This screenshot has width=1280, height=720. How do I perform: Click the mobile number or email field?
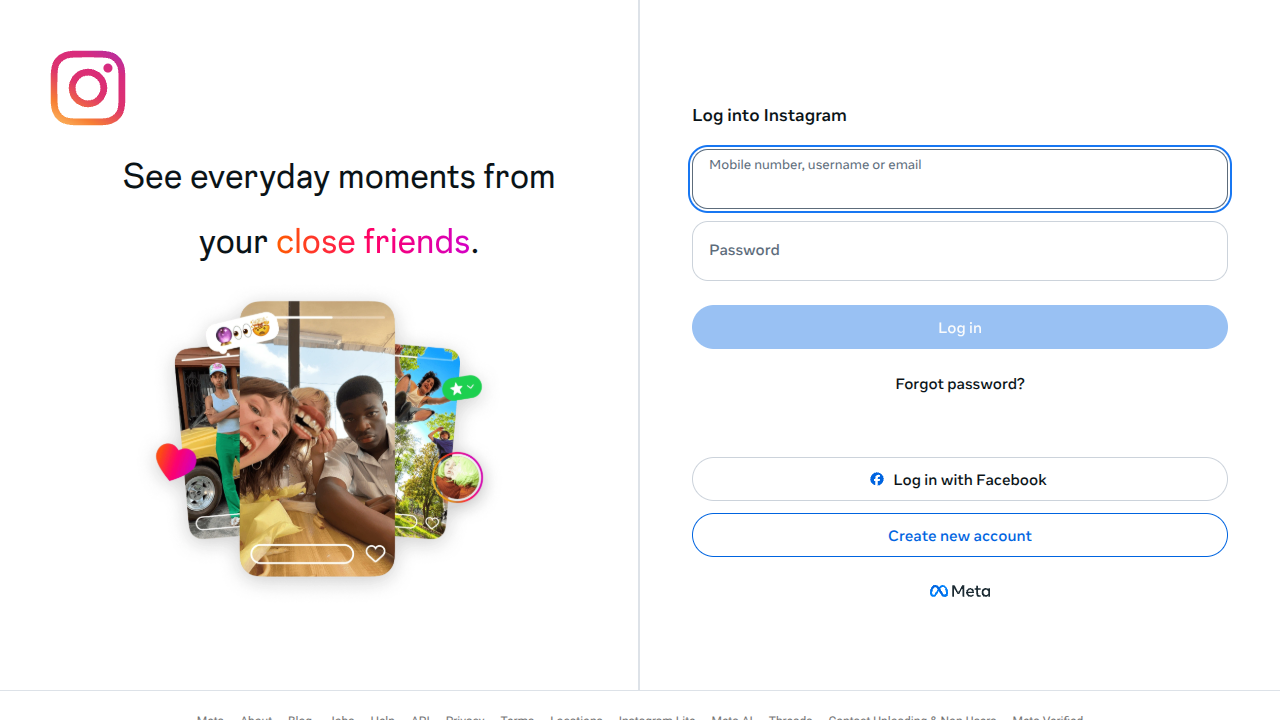point(959,179)
